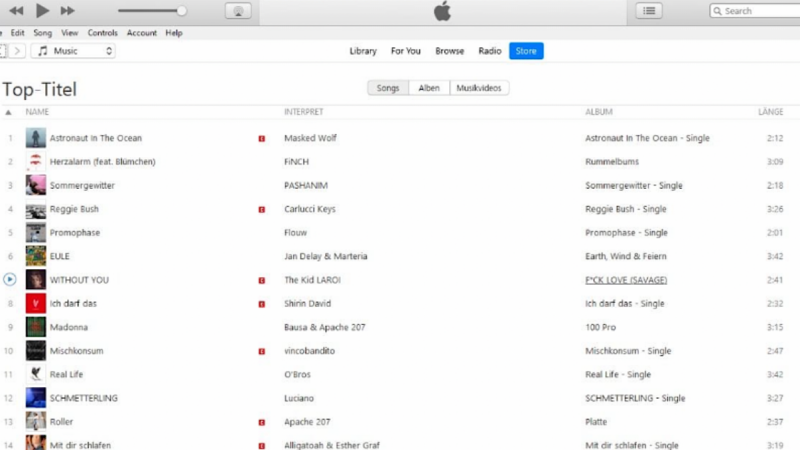The width and height of the screenshot is (800, 450).
Task: Open the Controls menu
Action: 103,33
